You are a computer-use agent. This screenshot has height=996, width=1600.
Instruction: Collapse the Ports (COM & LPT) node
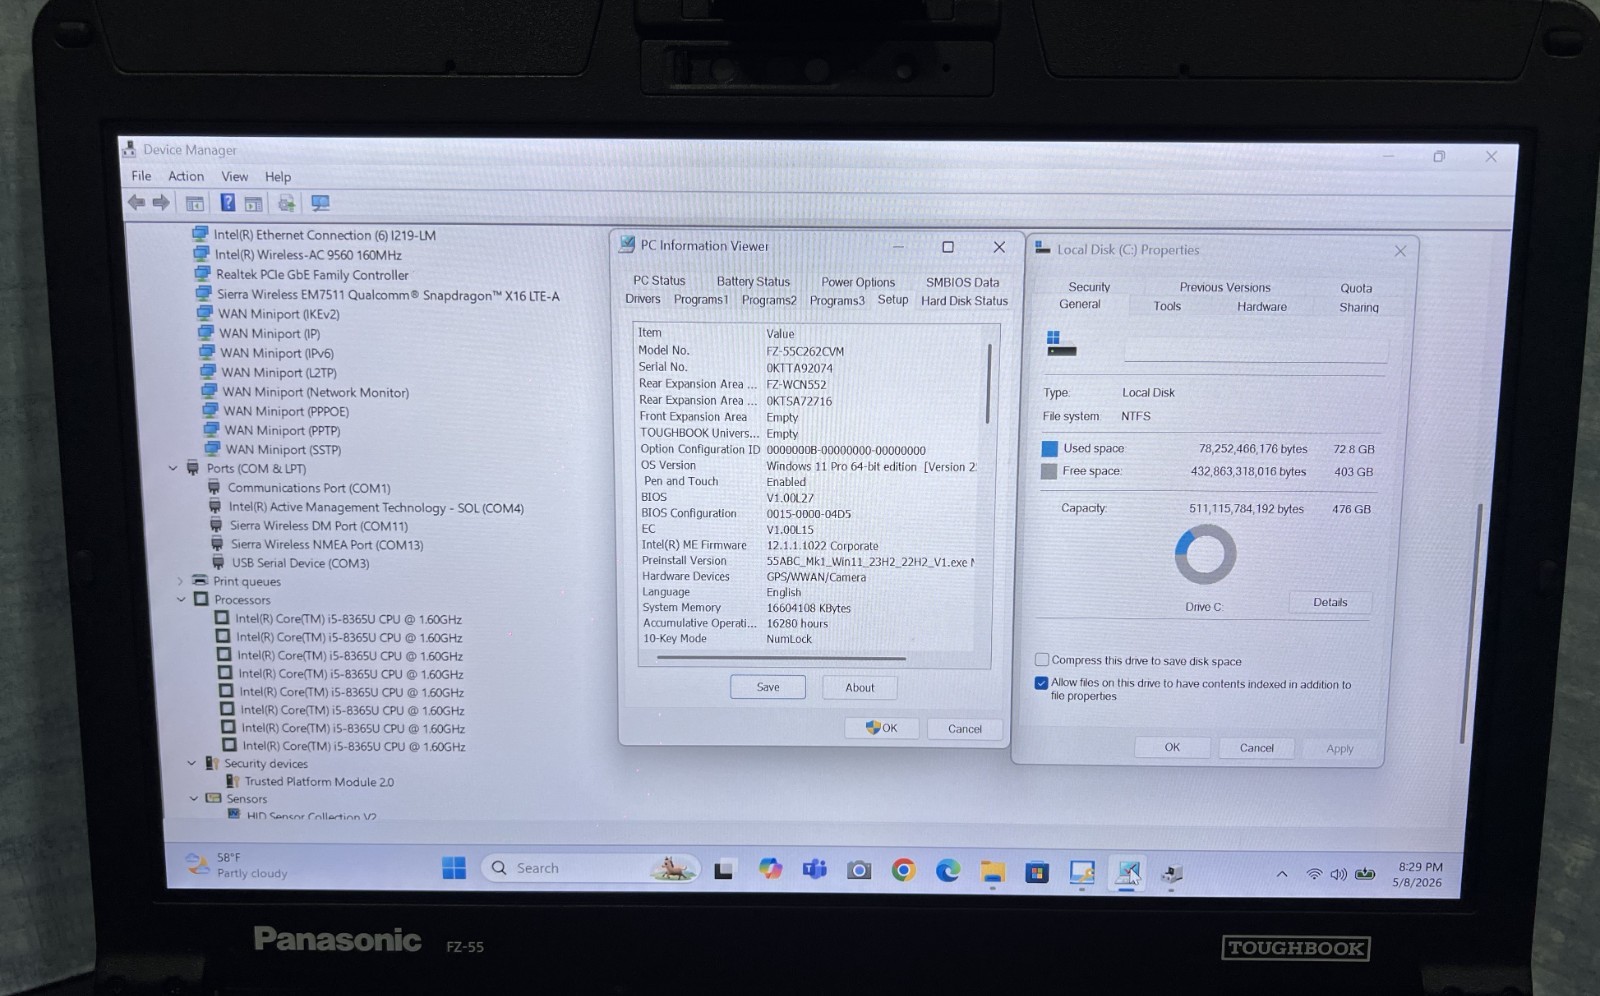click(x=174, y=468)
